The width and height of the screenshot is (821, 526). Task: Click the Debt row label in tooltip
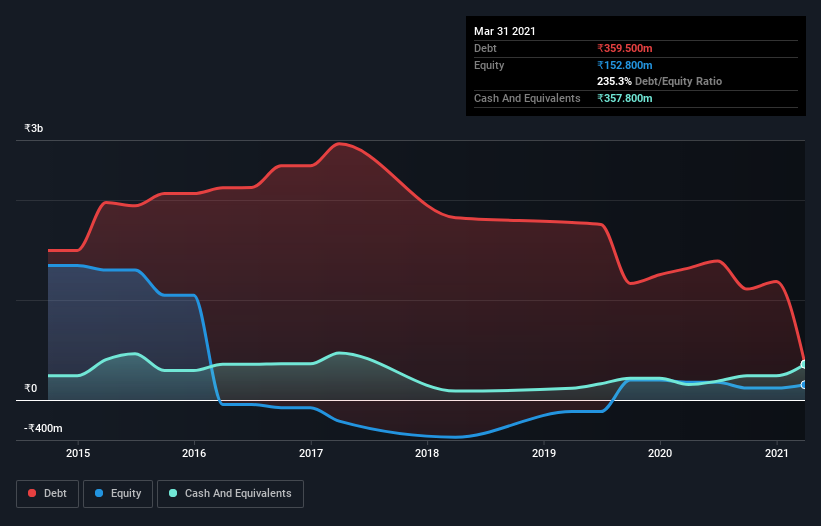click(485, 48)
